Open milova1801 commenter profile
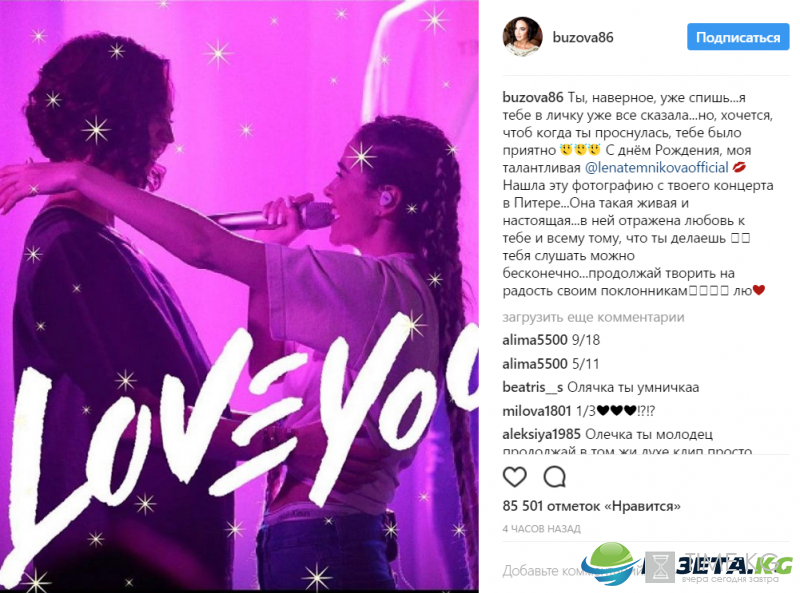 pos(537,411)
